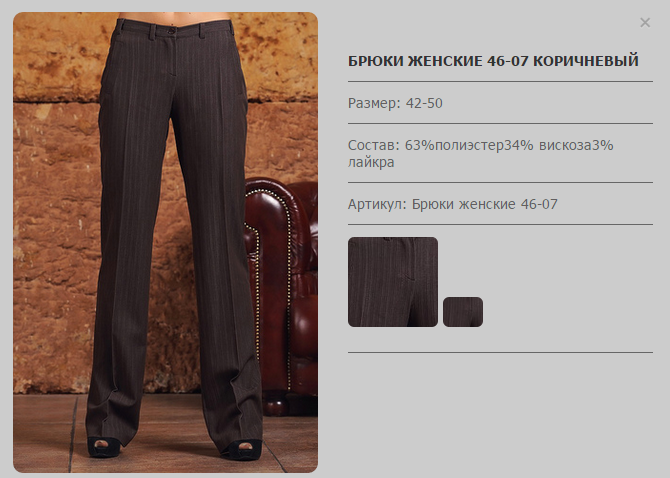The image size is (670, 478).
Task: Click the textured stone wall background
Action: tap(56, 214)
